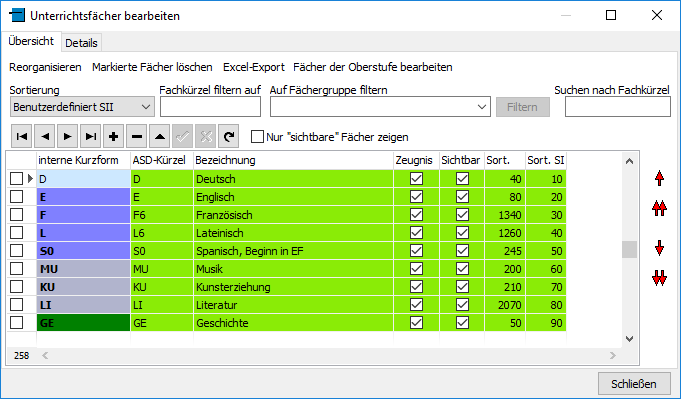Select the Kunsterziehung name cell
Screen dimensions: 681x399
[293, 287]
